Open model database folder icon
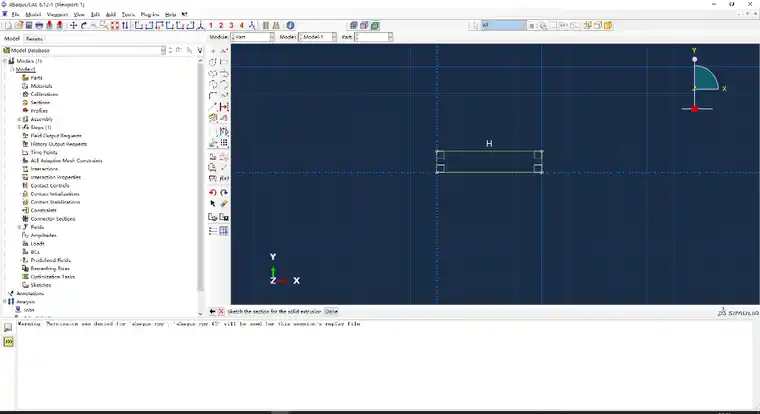The width and height of the screenshot is (760, 414). click(18, 25)
